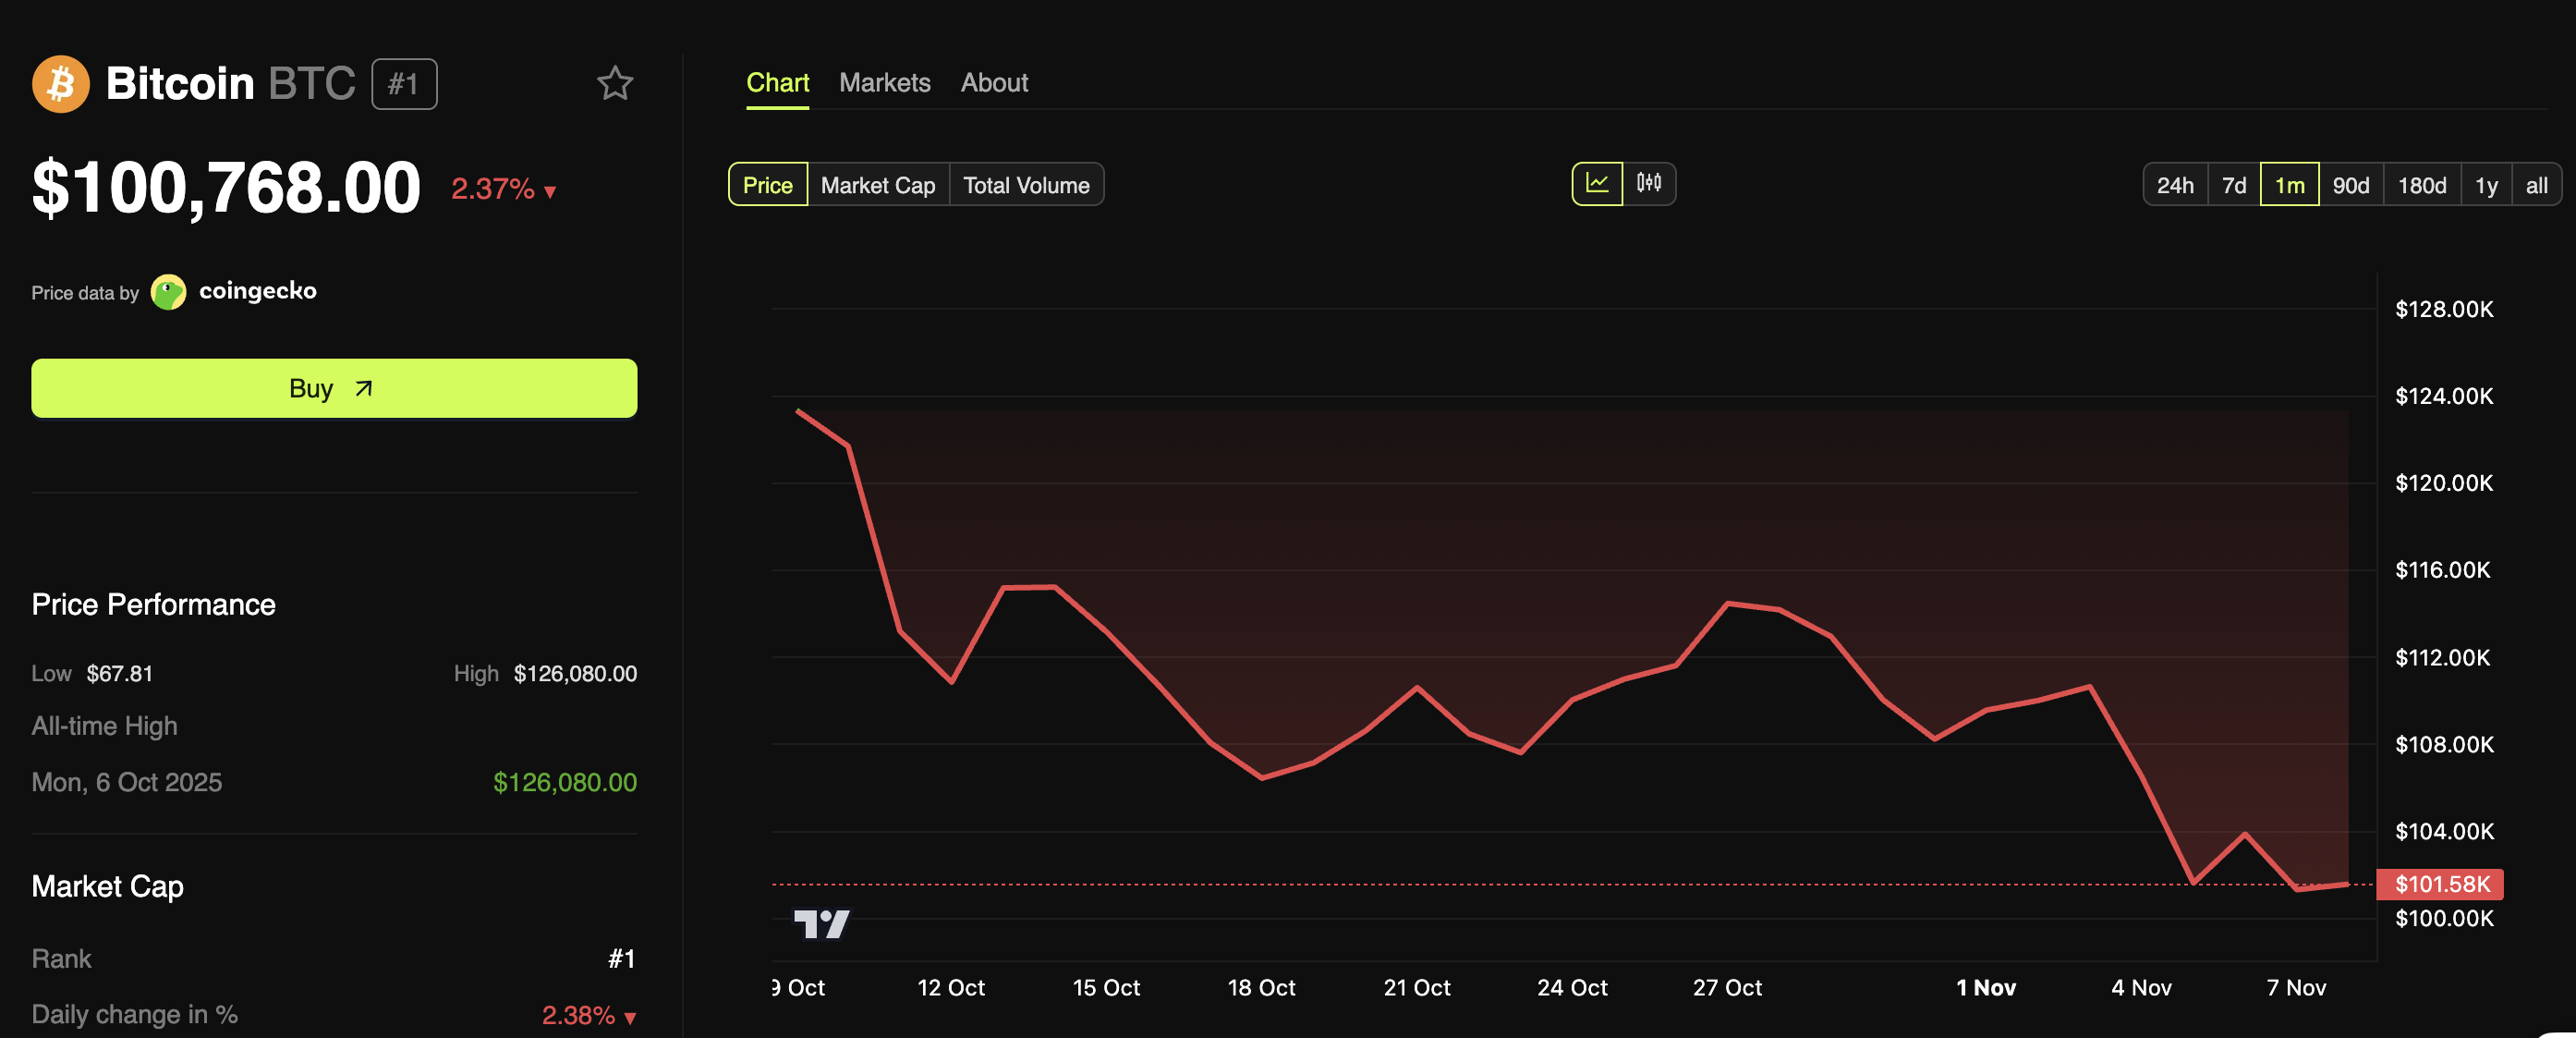Show the all-time chart range
The image size is (2576, 1038).
(x=2535, y=185)
